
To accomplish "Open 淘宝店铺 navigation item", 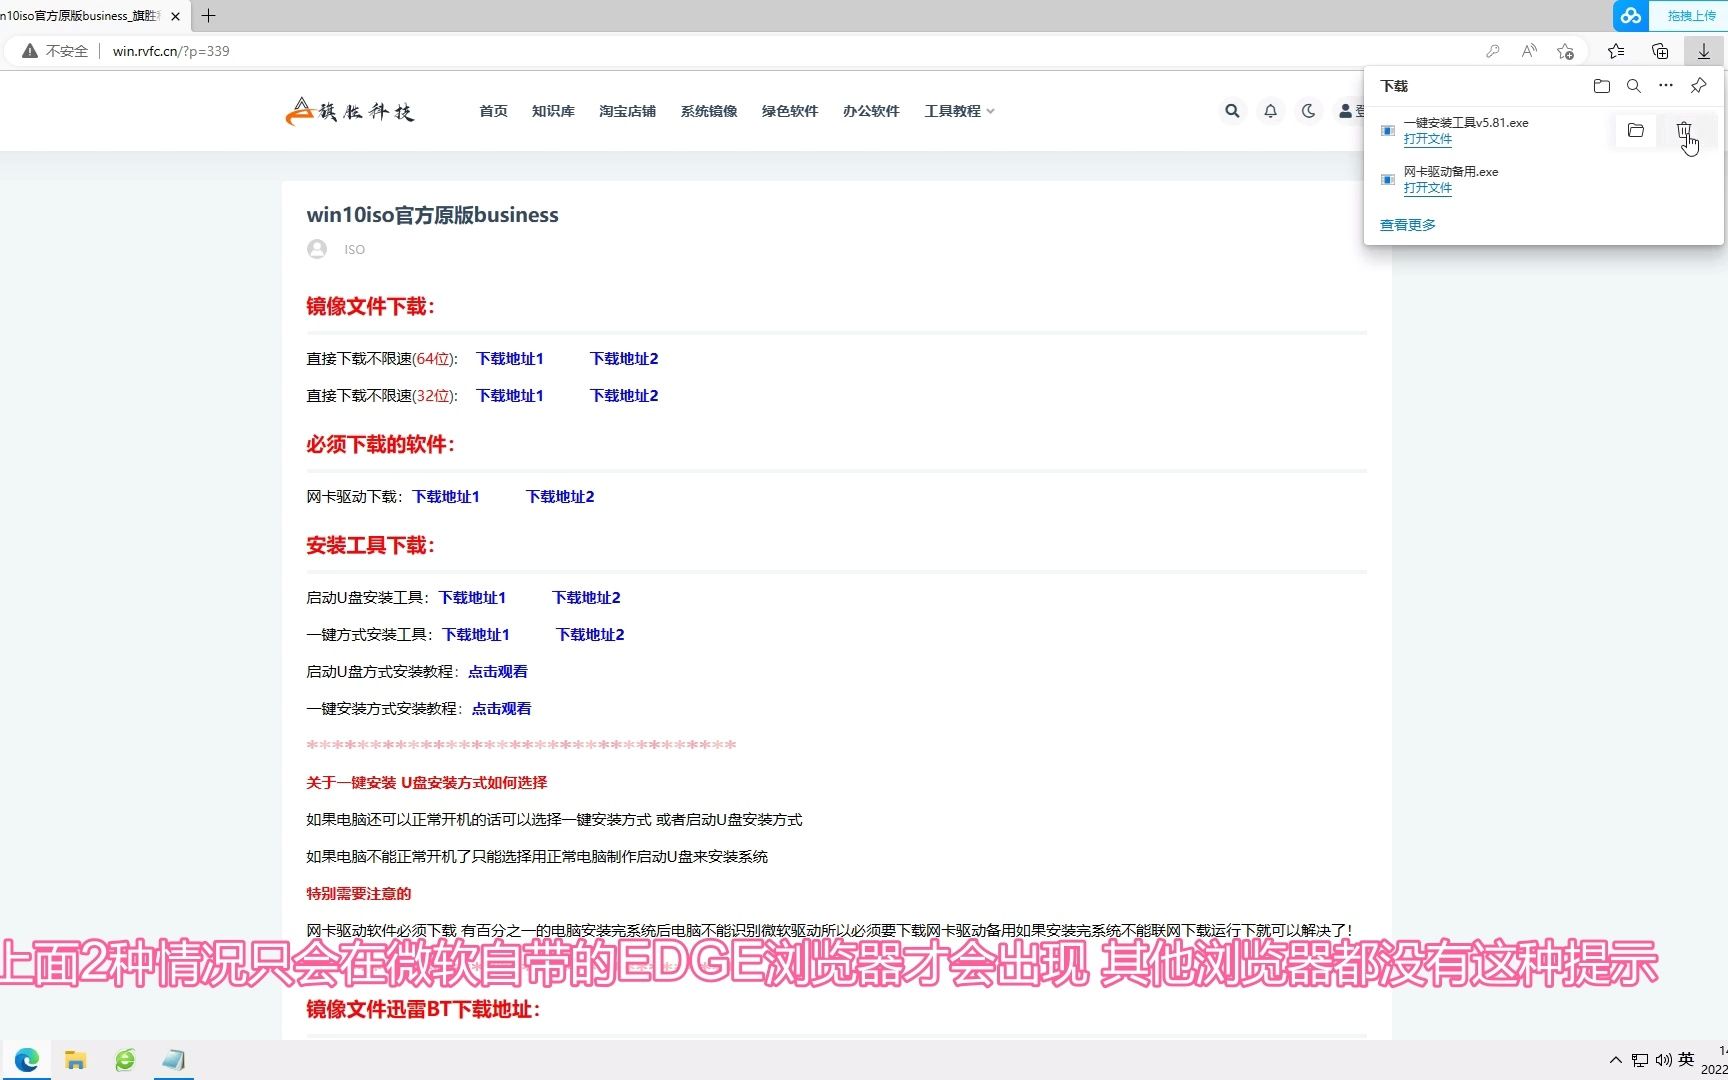I will [627, 111].
